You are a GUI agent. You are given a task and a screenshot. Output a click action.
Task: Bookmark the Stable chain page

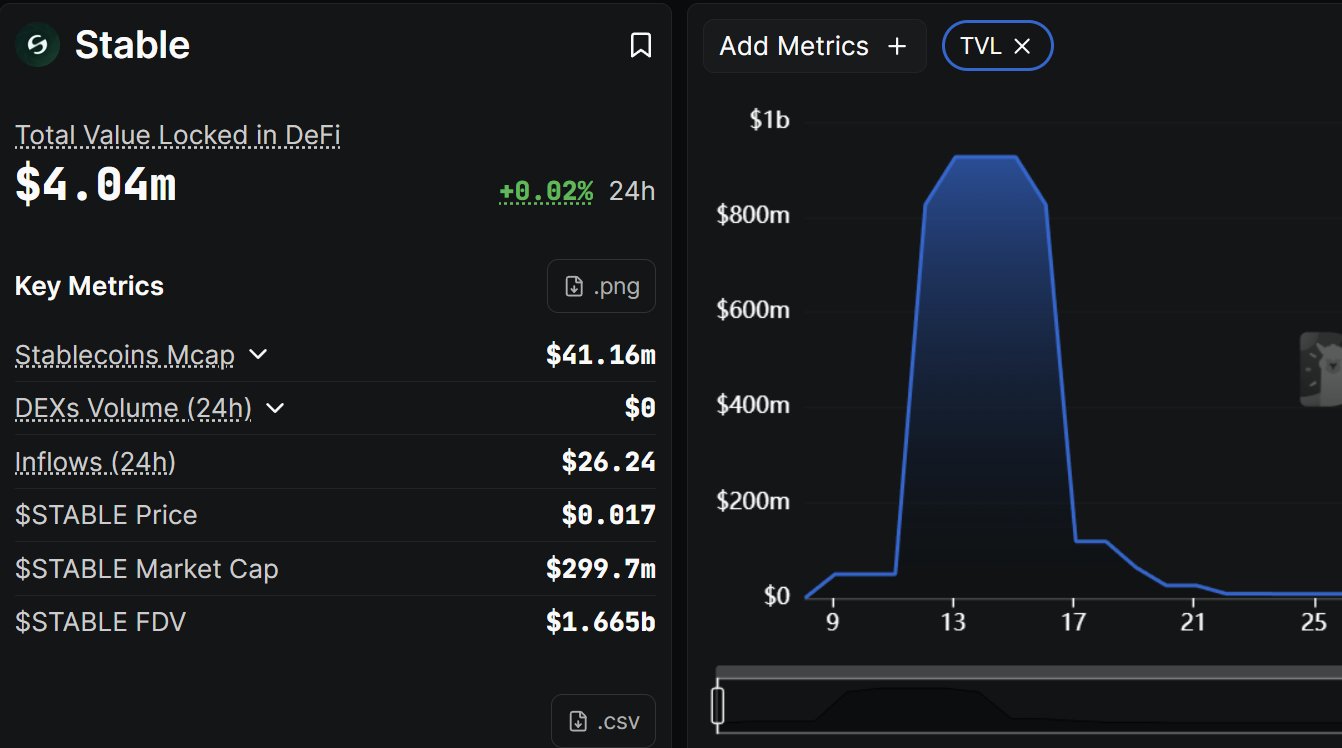641,45
